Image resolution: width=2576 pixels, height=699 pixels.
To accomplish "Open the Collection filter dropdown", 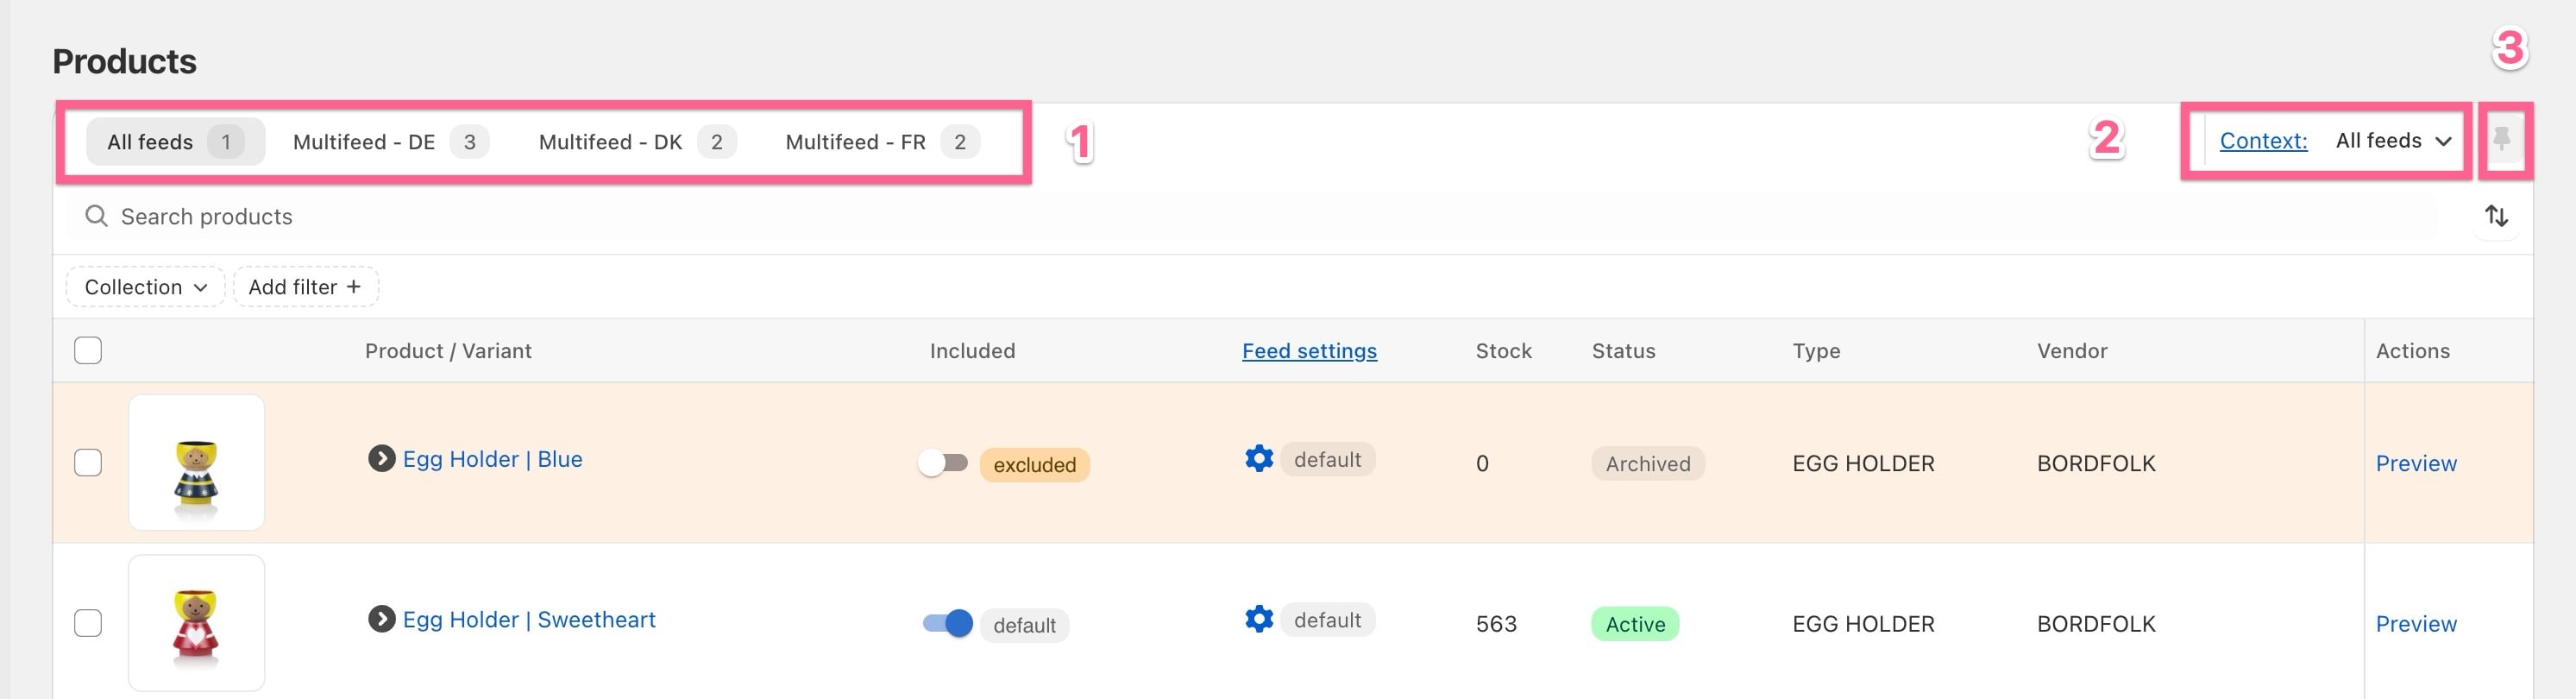I will 145,287.
